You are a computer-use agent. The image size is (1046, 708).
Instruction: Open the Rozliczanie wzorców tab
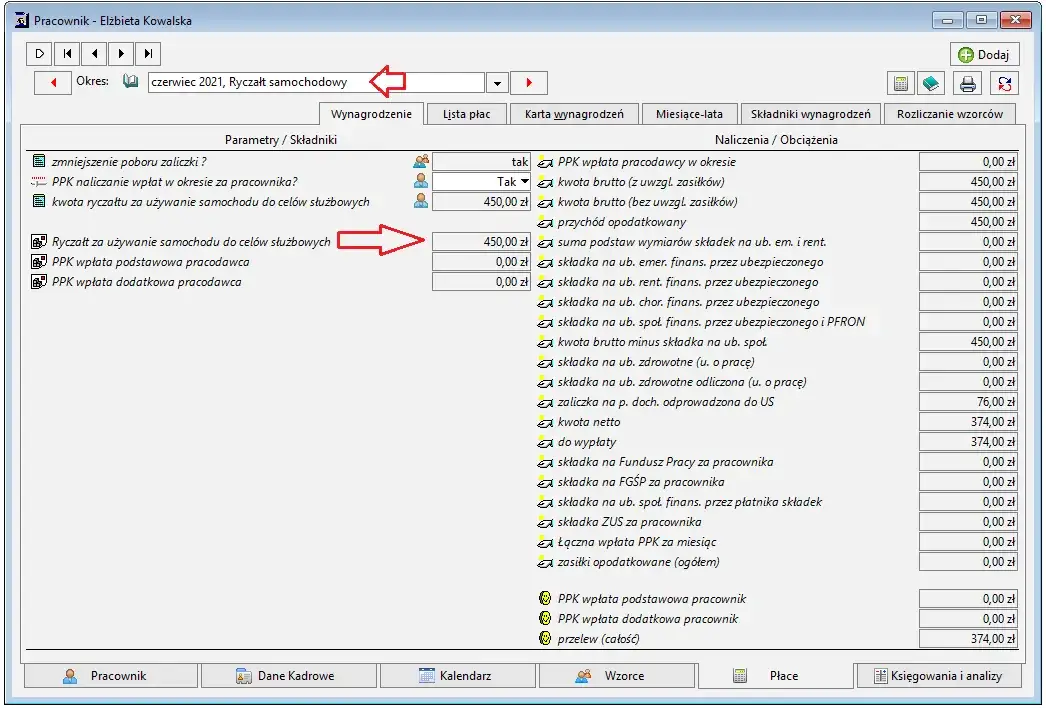949,114
